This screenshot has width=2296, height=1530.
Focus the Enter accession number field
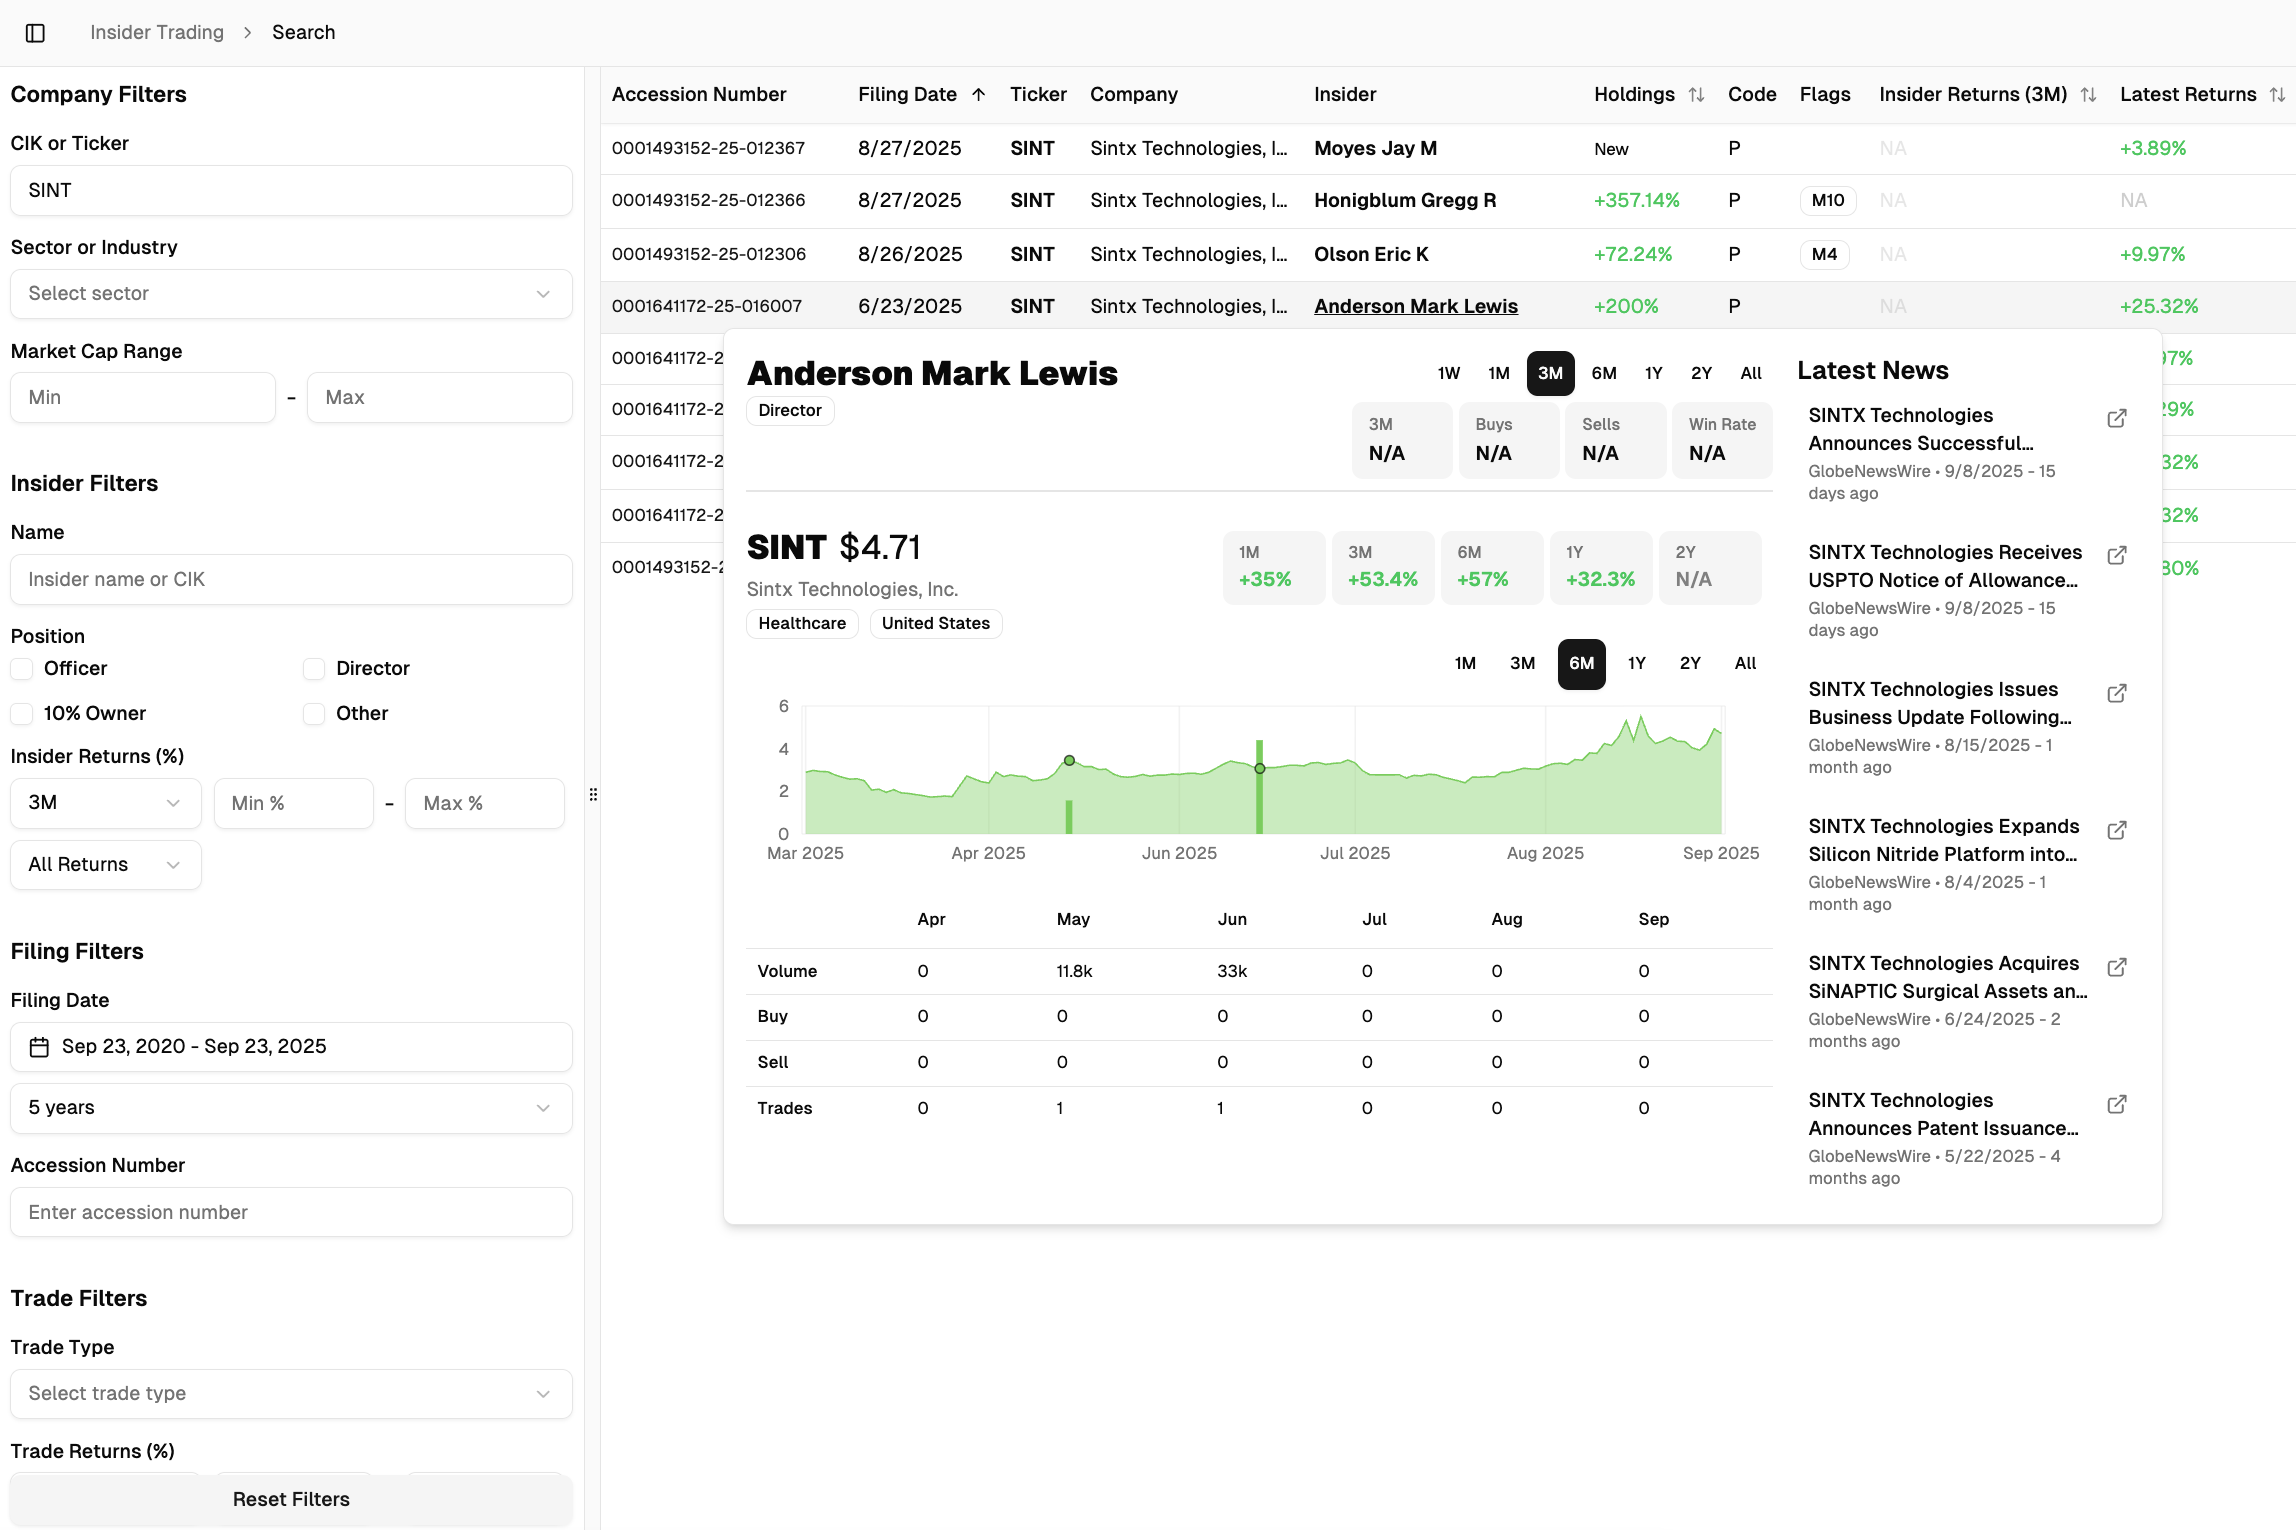(291, 1213)
